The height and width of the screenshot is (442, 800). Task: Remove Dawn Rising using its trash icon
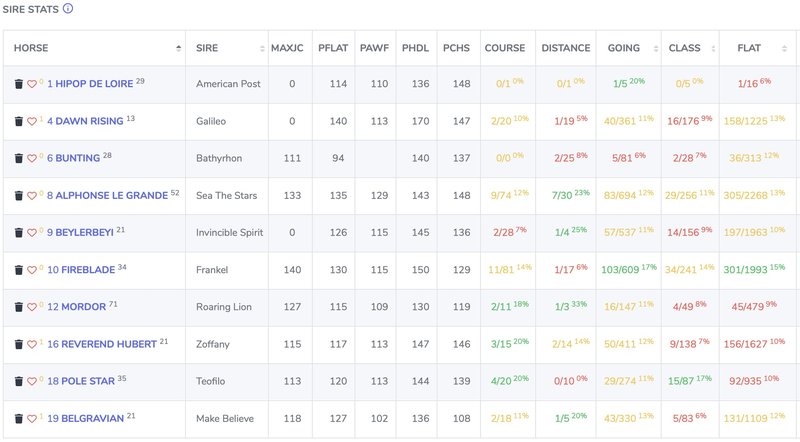(18, 121)
